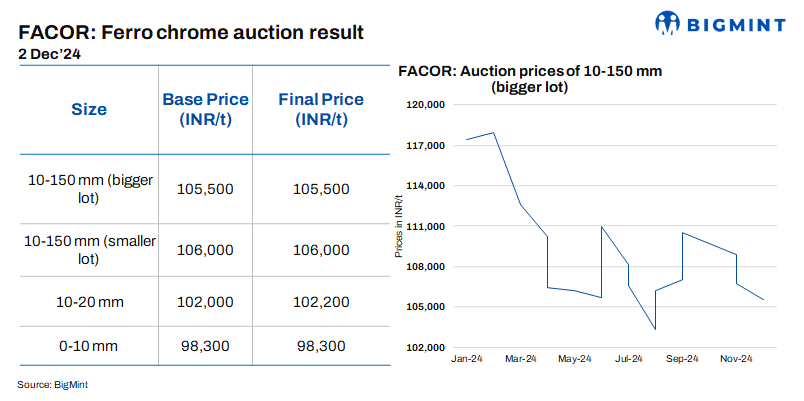
Task: Click the 102,200 final price cell
Action: click(x=321, y=302)
